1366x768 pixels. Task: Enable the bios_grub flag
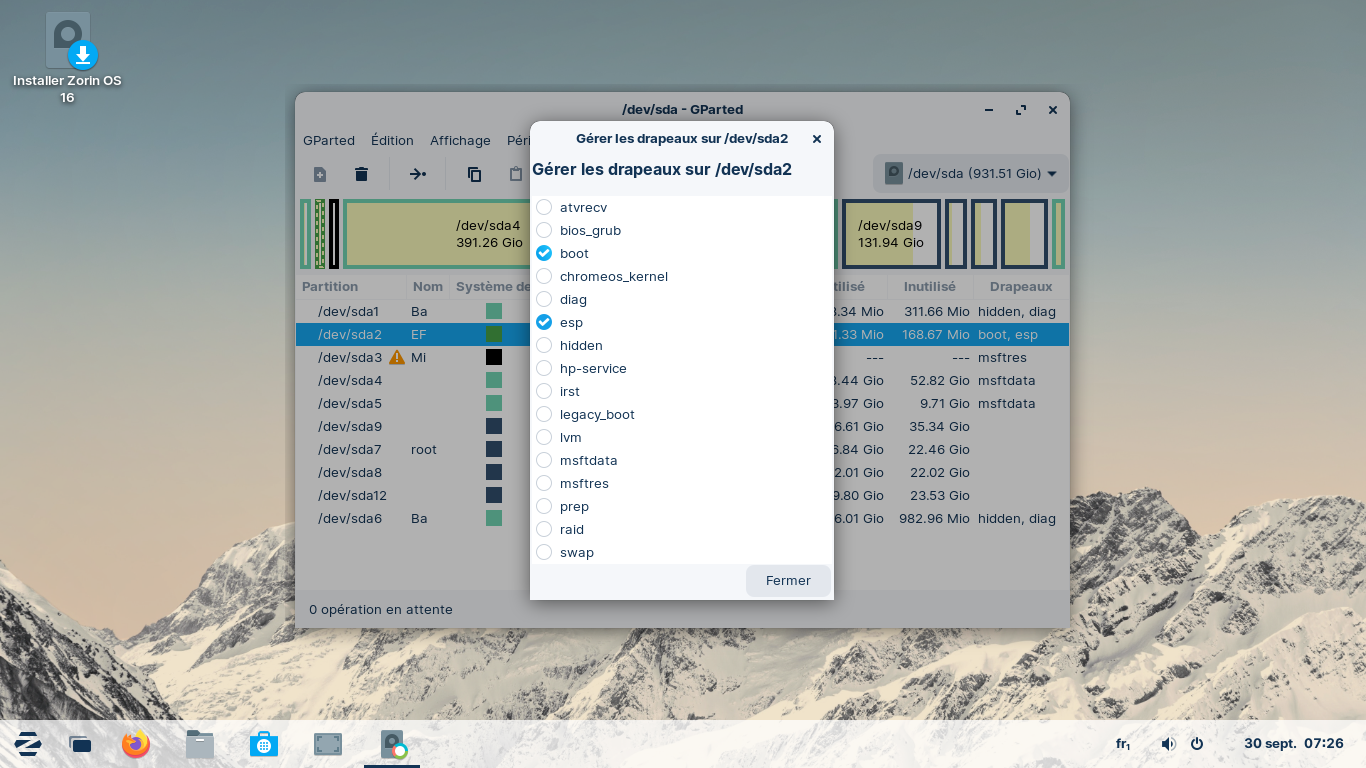click(544, 230)
